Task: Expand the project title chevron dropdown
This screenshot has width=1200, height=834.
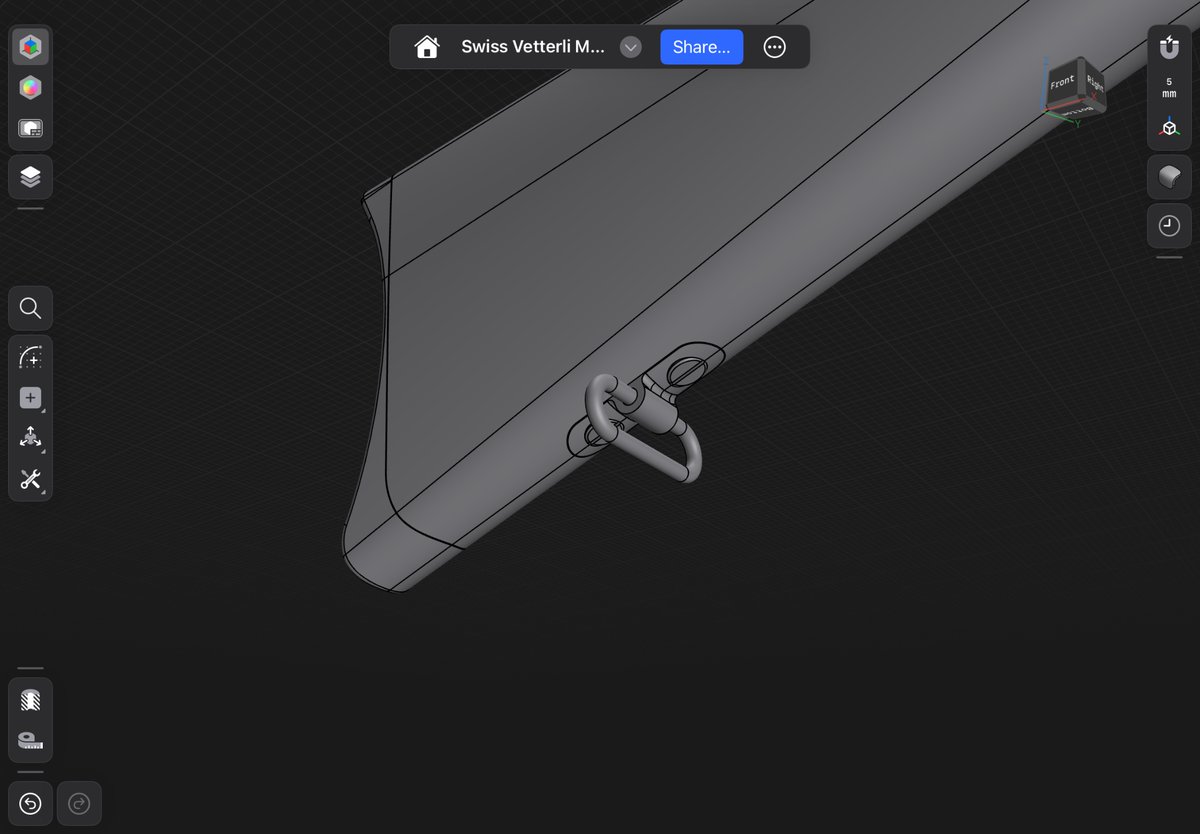Action: [630, 47]
